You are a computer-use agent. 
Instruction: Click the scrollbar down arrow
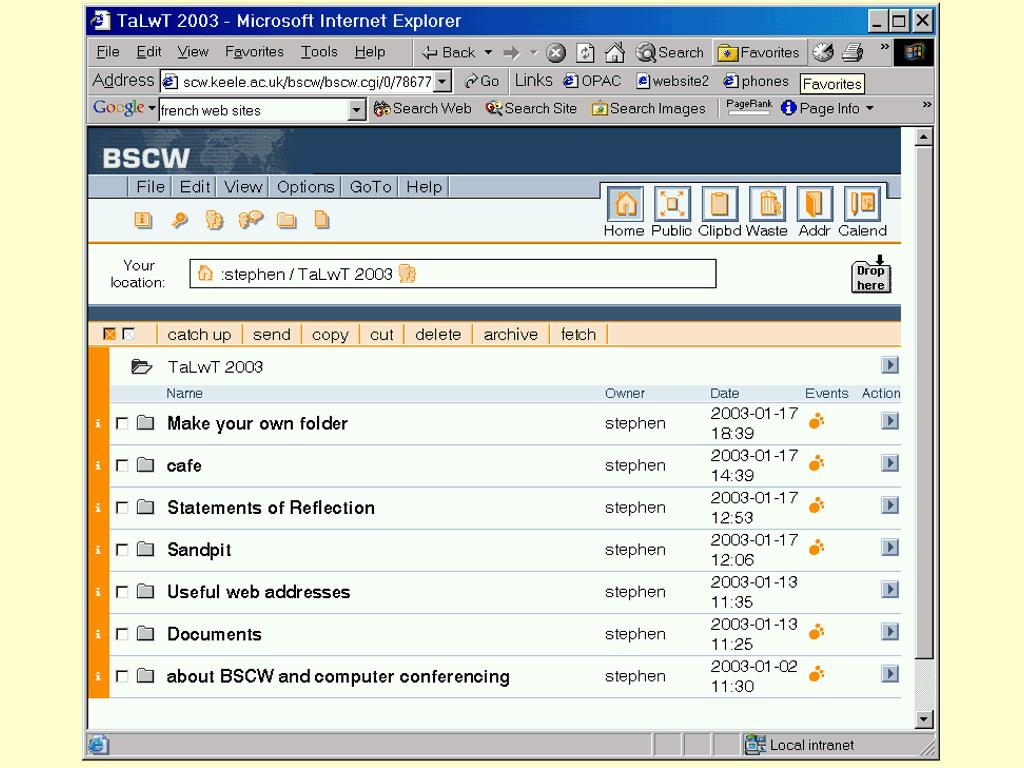tap(923, 720)
